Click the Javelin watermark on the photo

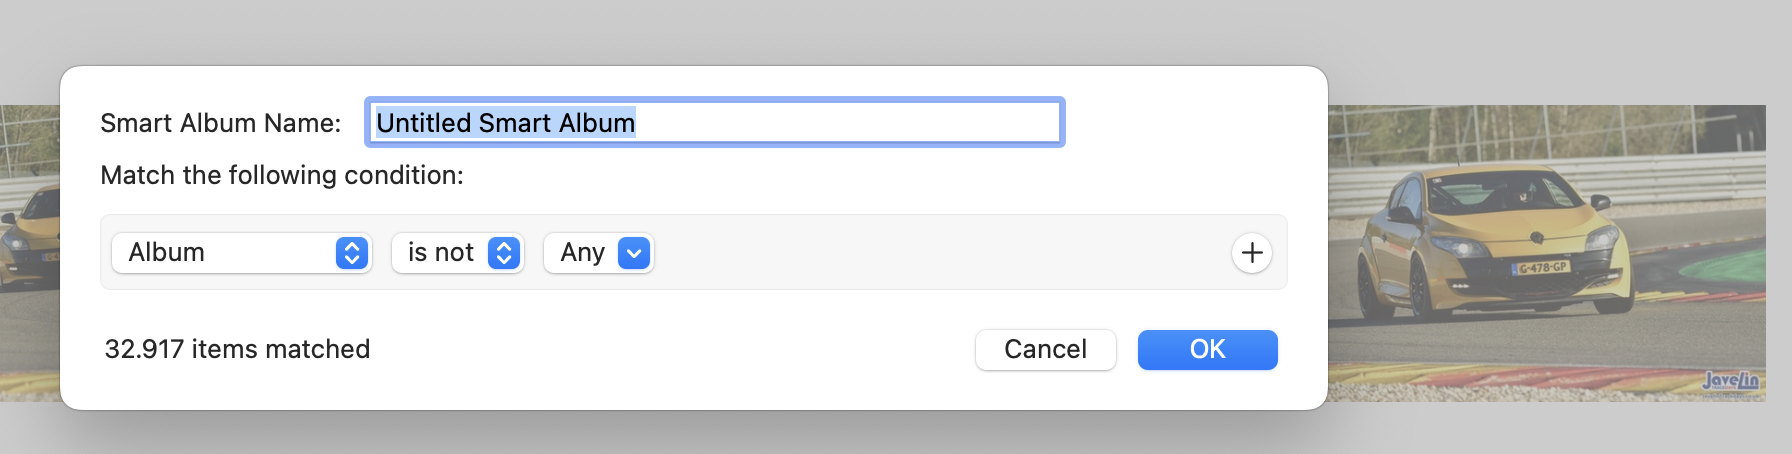tap(1730, 380)
